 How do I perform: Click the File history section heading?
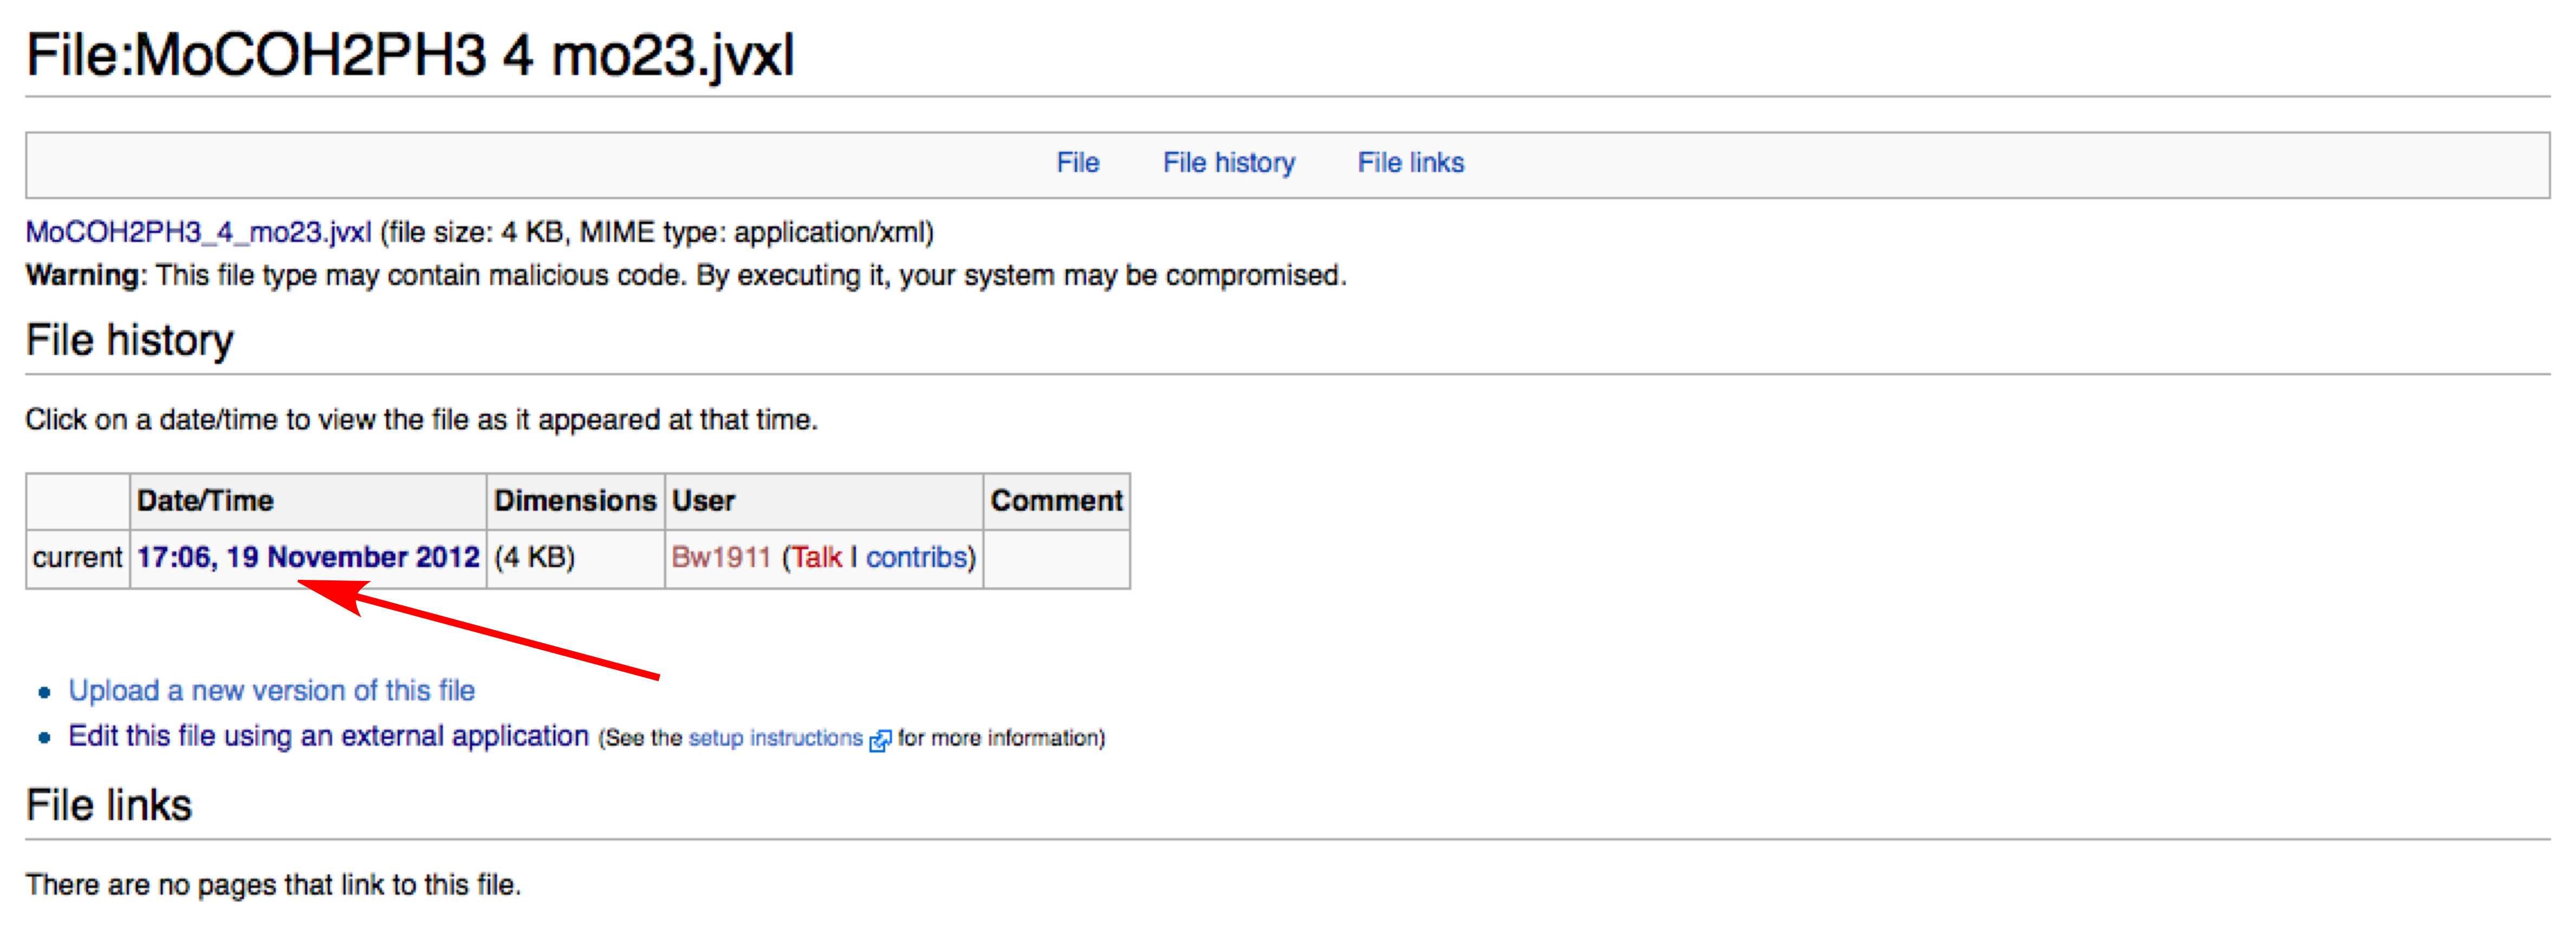(130, 340)
